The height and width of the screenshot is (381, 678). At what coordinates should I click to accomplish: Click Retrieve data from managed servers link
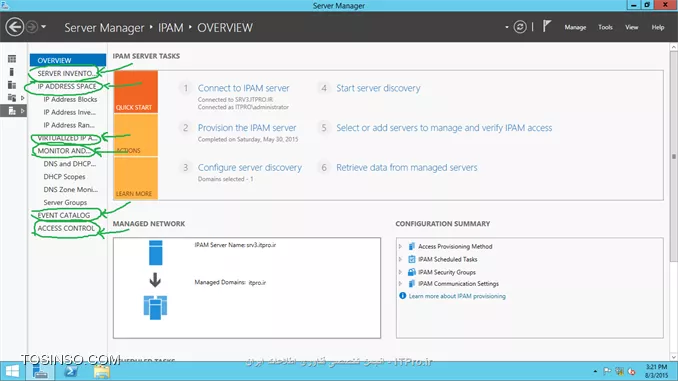point(407,168)
